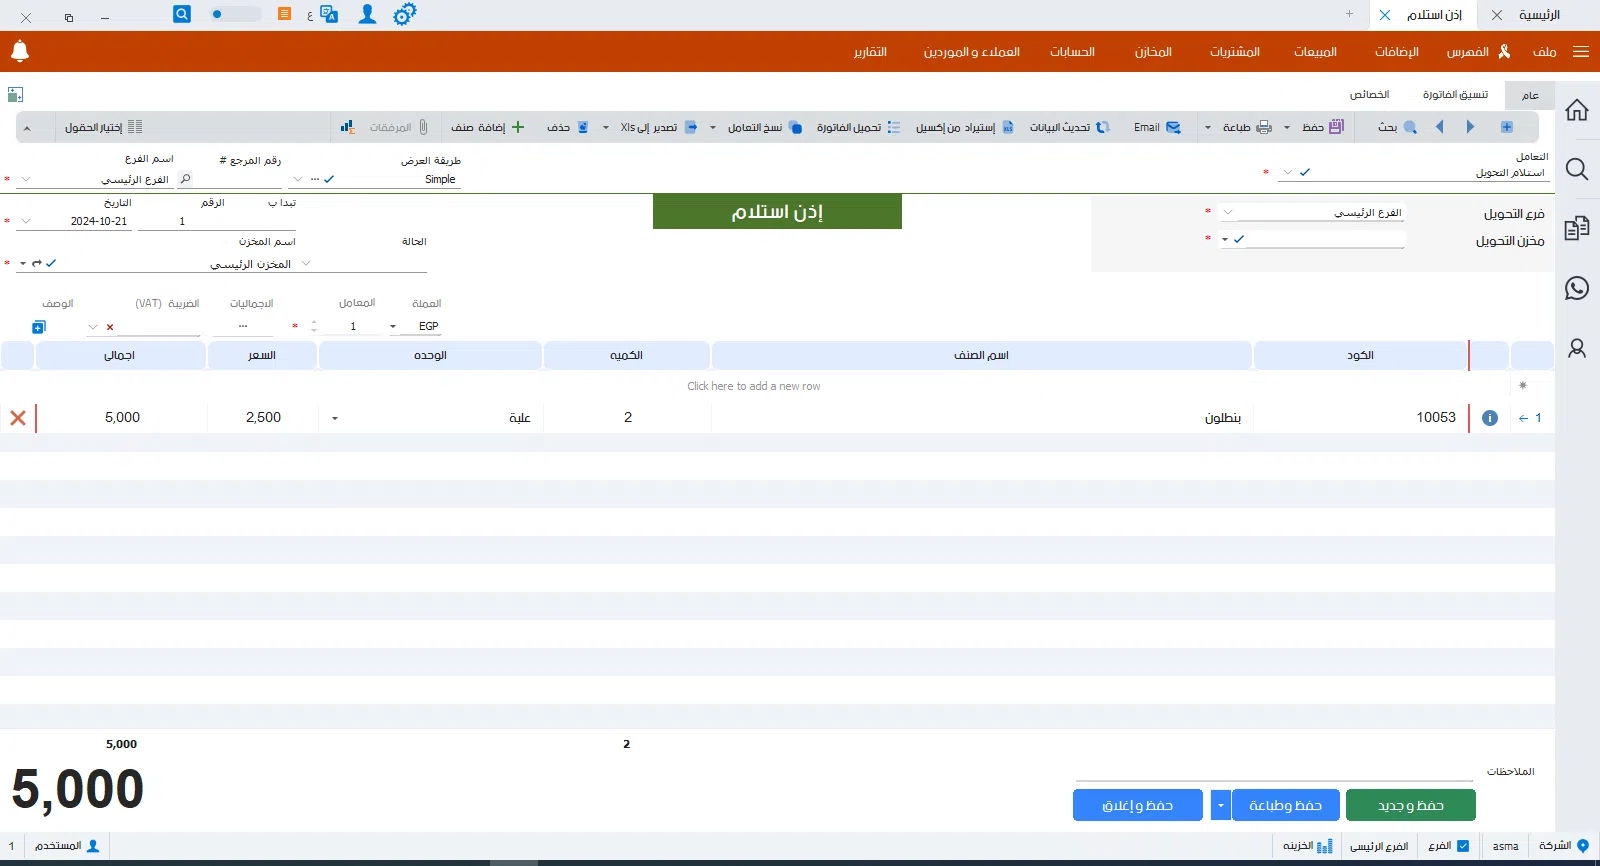Open المرفقات attachments paperclip
Screen dimensions: 1600x866
point(399,127)
